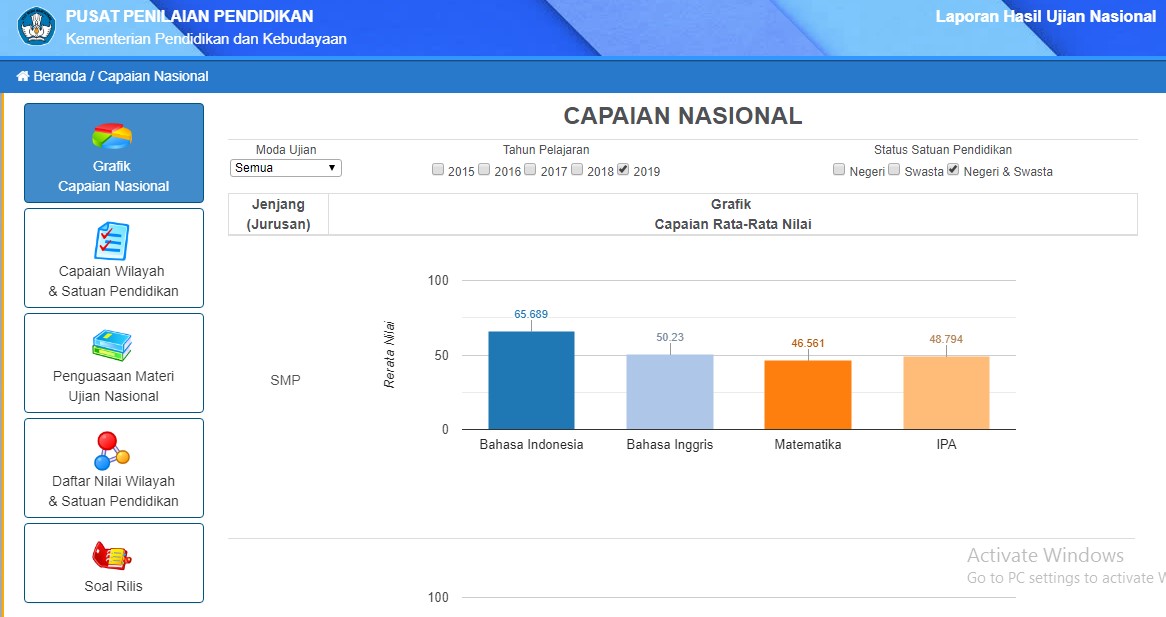Viewport: 1166px width, 617px height.
Task: Check the Negeri status checkbox
Action: [x=839, y=169]
